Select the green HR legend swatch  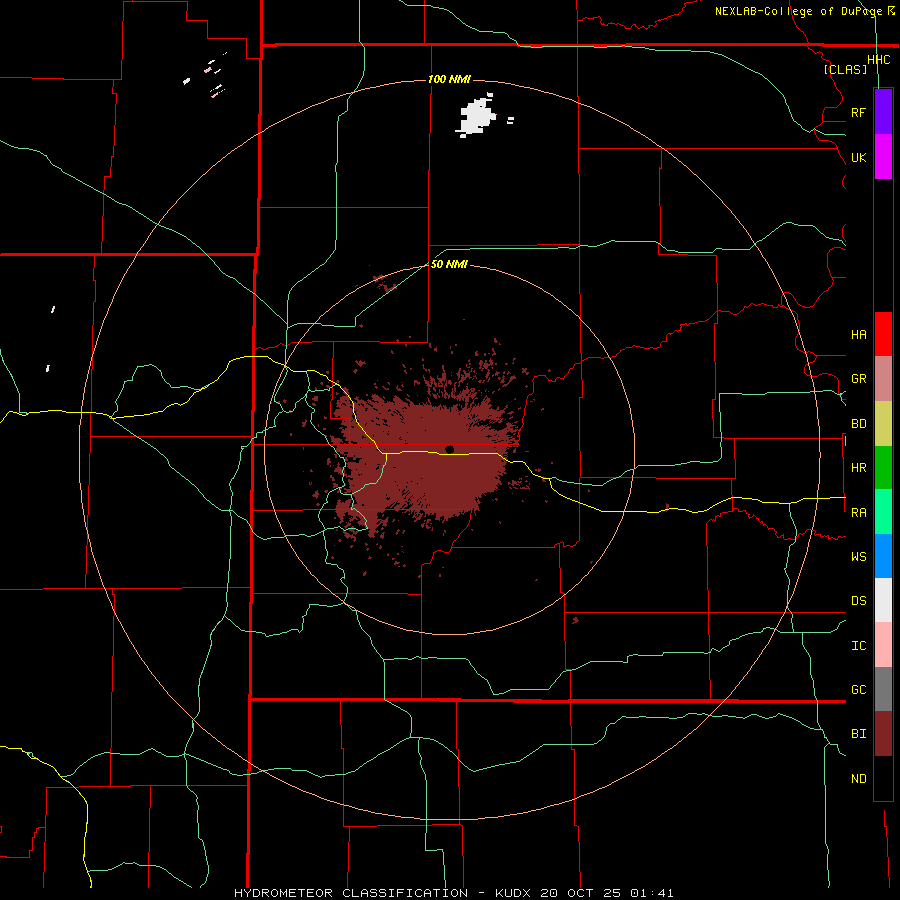pyautogui.click(x=883, y=467)
